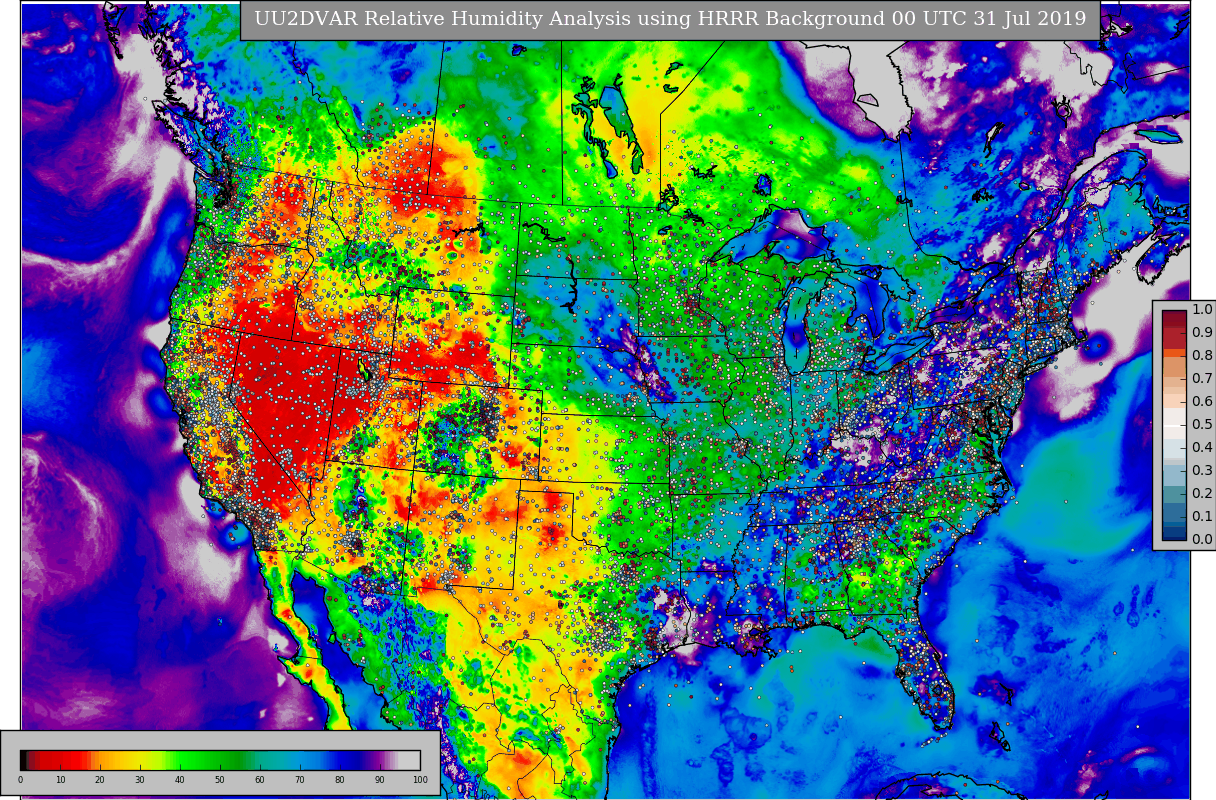
Task: Click the 20 label on the humidity colorbar
Action: [x=100, y=779]
